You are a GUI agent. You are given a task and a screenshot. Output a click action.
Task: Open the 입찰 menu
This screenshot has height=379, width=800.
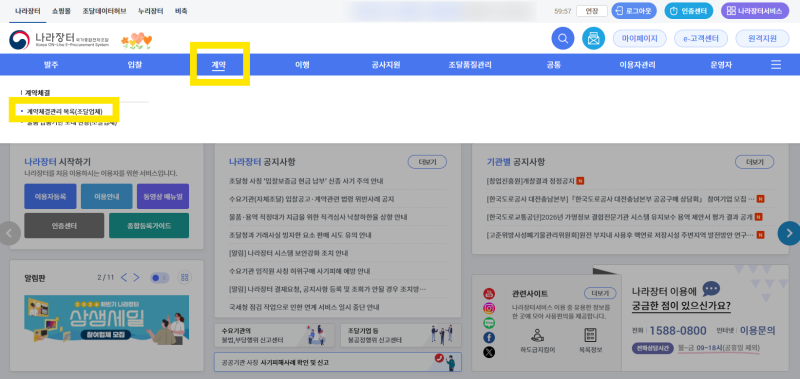(x=135, y=65)
